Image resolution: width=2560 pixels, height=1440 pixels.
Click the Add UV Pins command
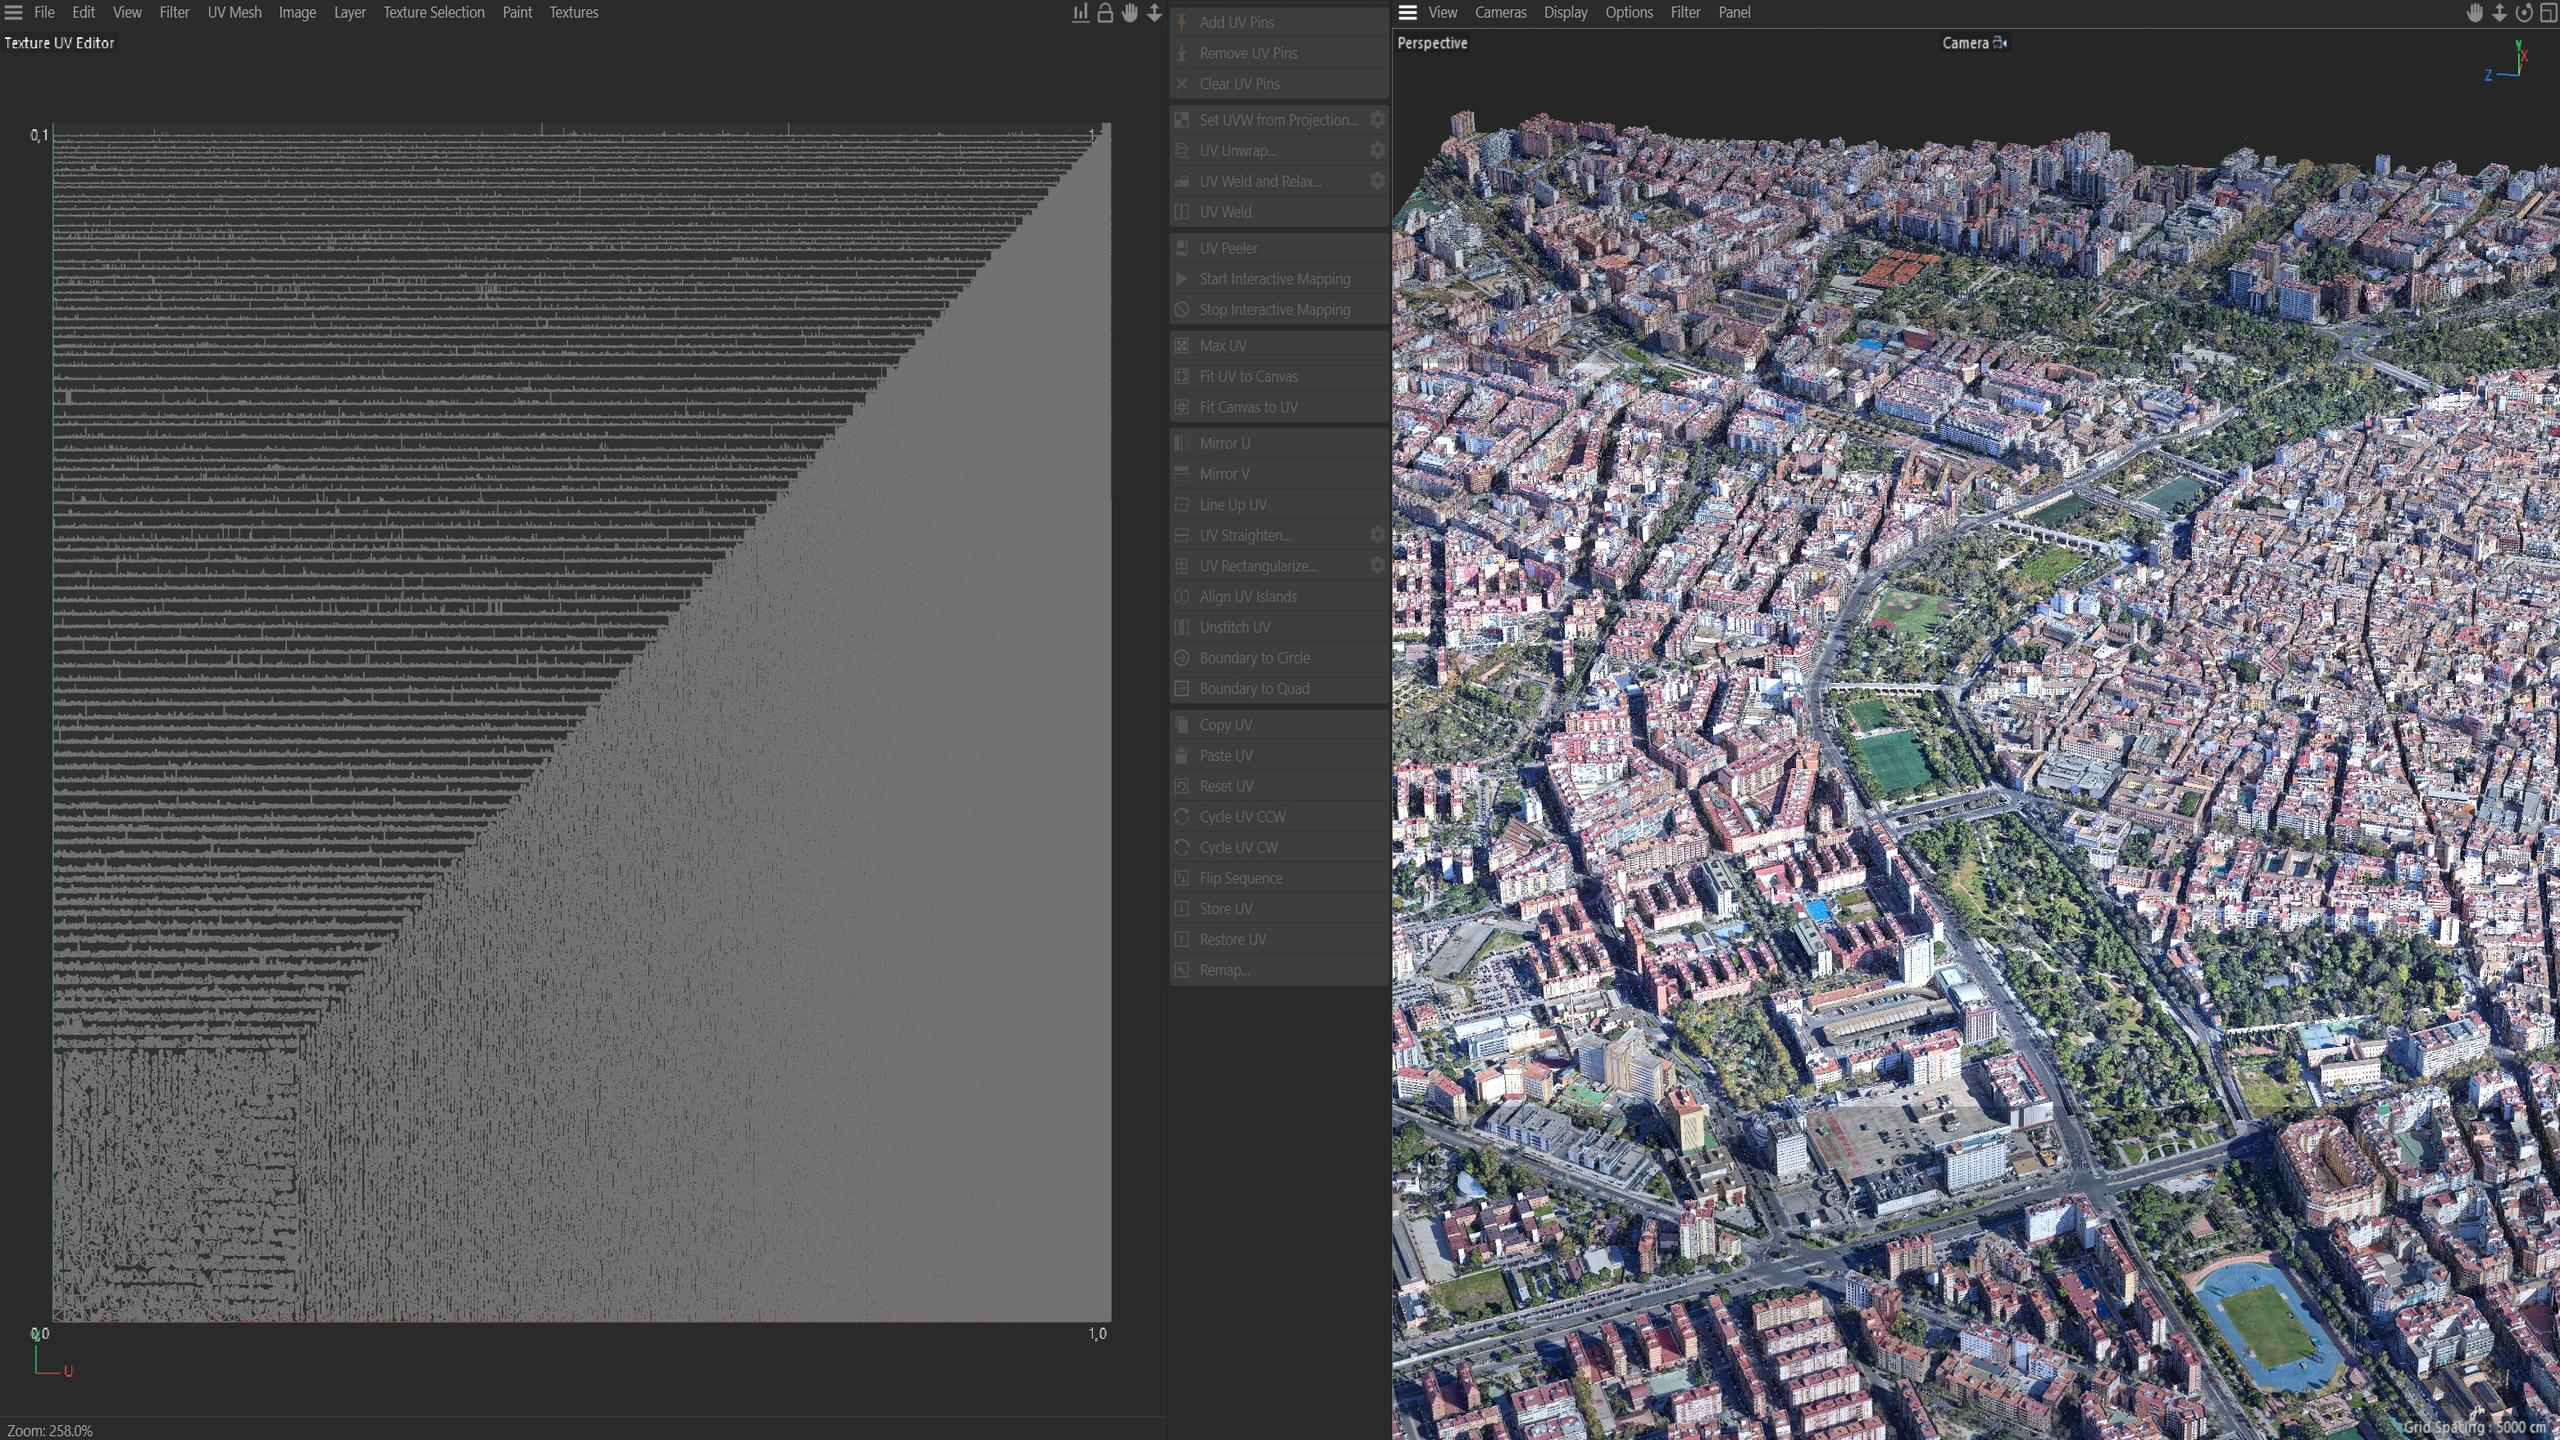(x=1279, y=22)
